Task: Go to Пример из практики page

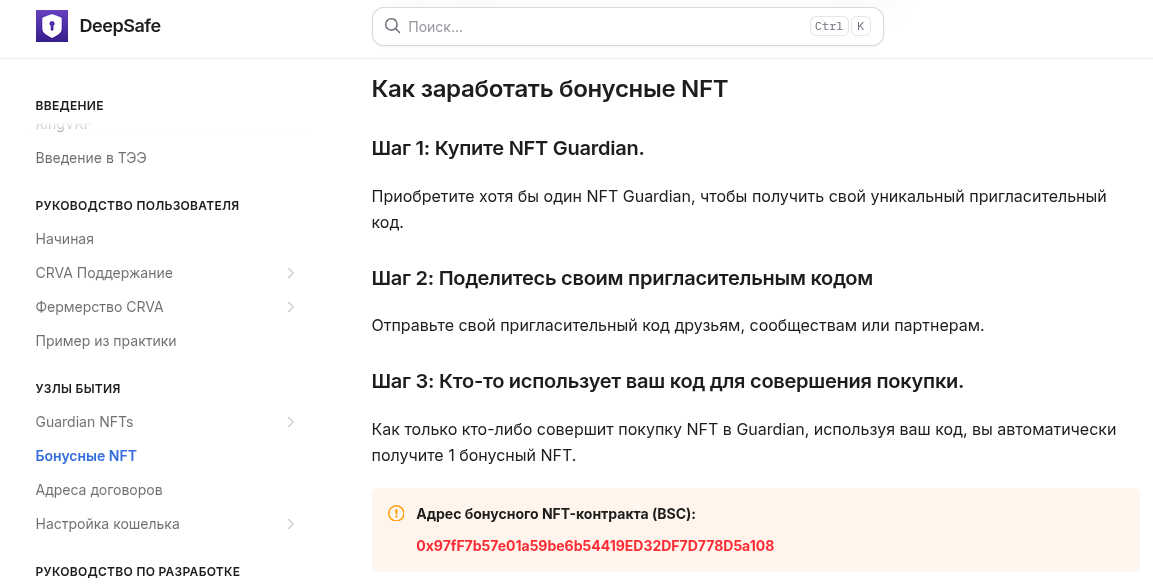Action: (x=106, y=341)
